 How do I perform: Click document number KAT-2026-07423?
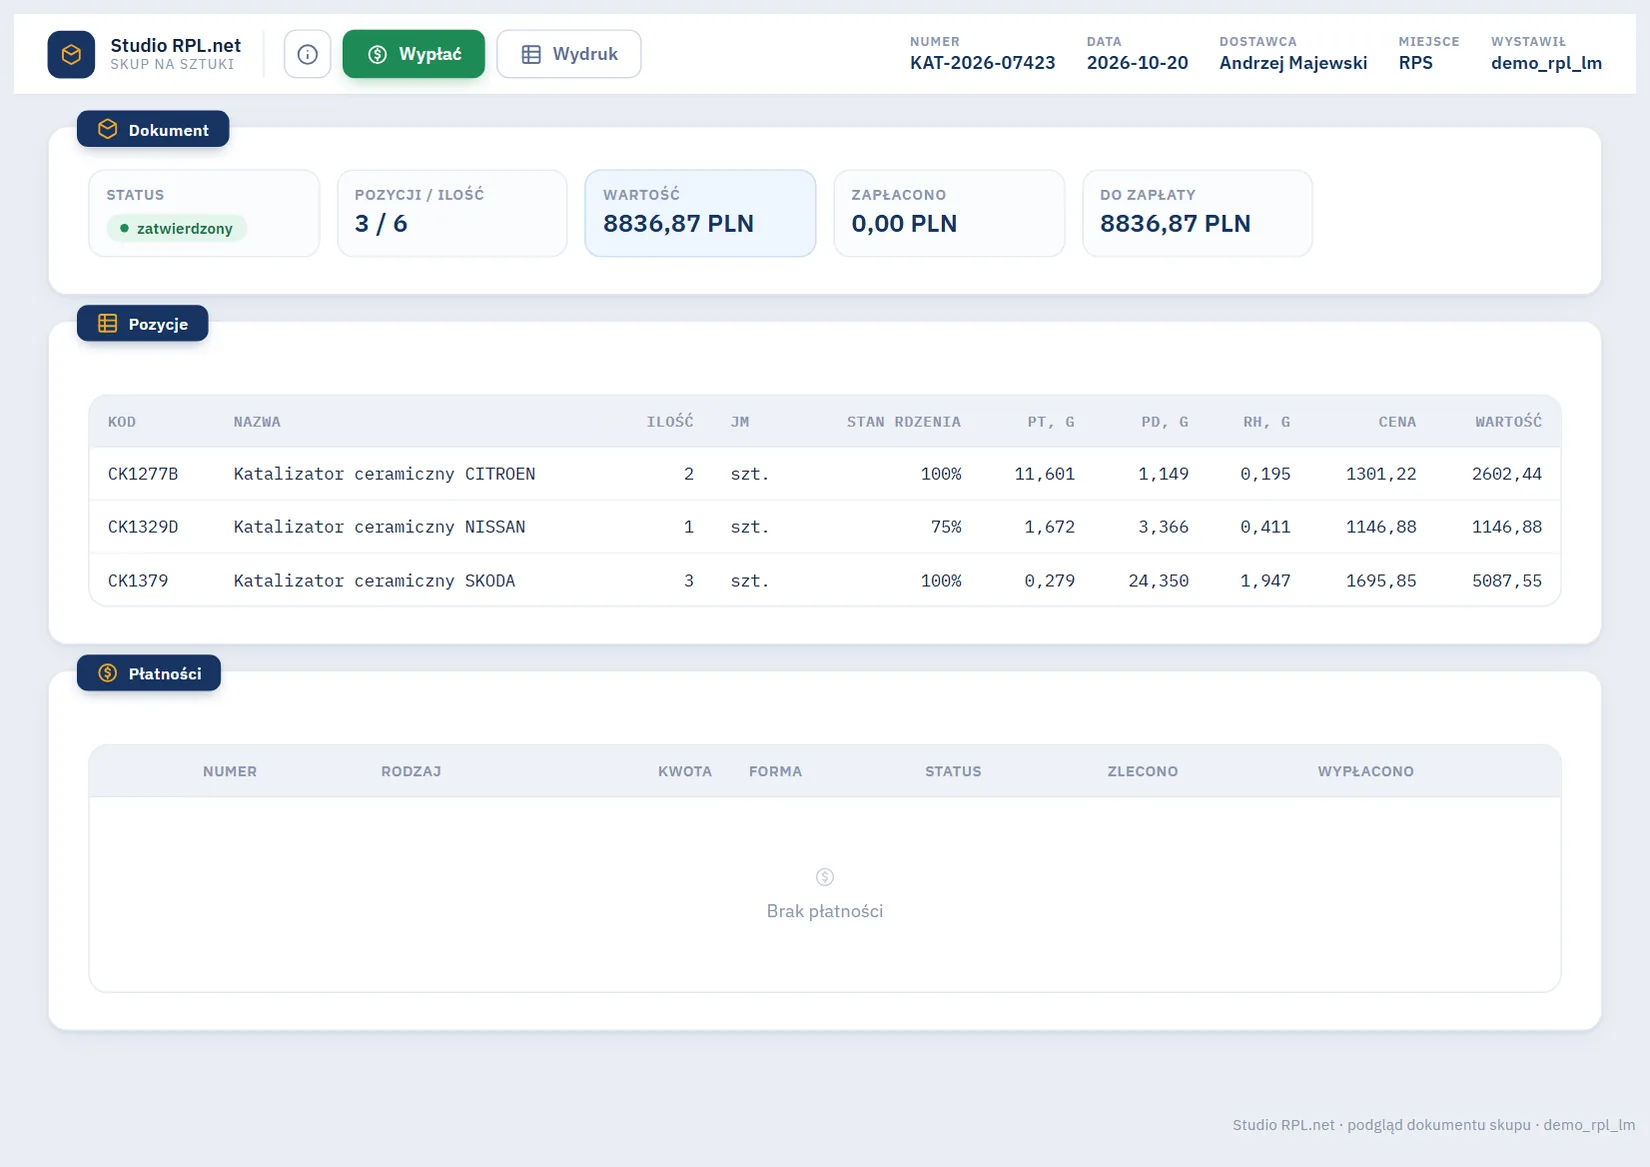click(982, 63)
